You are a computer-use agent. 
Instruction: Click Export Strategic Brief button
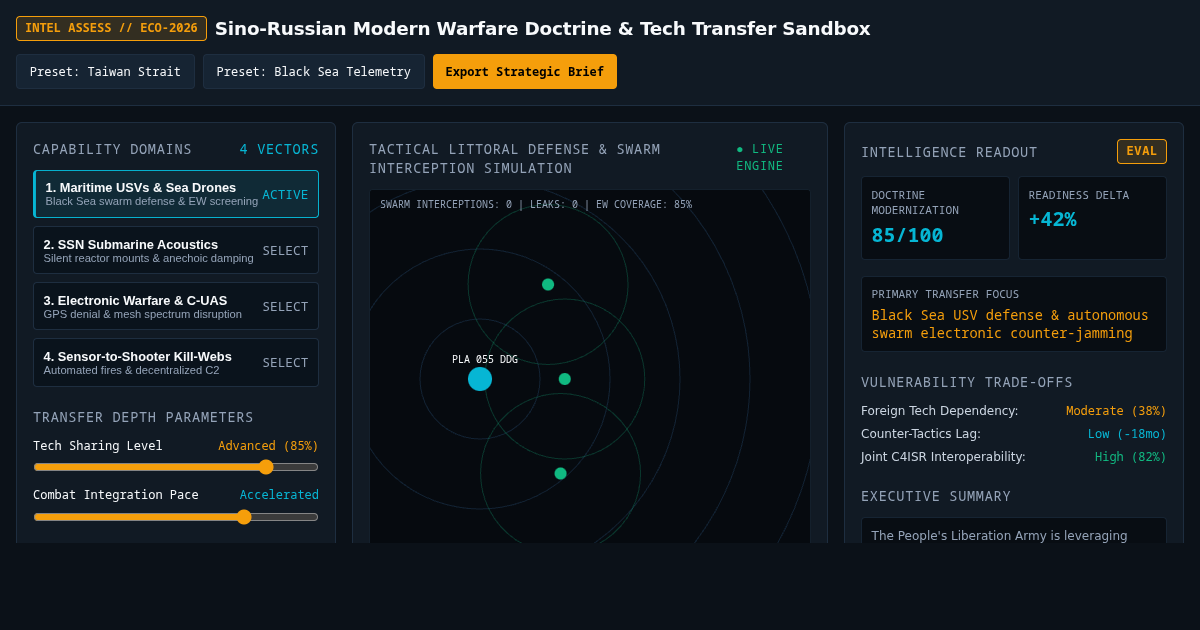click(x=525, y=72)
